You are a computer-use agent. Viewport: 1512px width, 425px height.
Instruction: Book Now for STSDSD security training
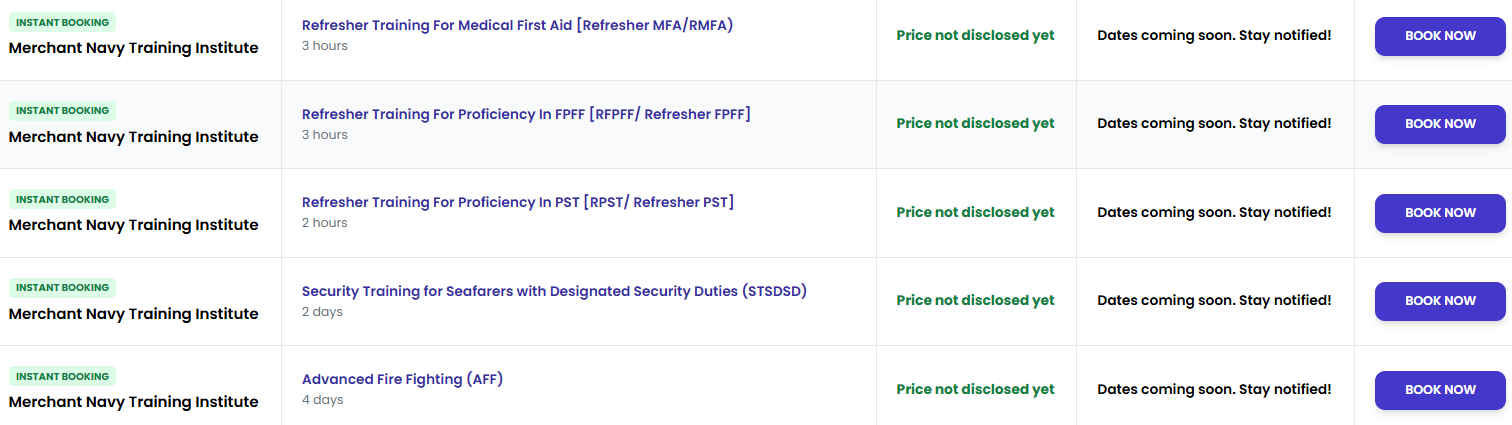pos(1440,301)
